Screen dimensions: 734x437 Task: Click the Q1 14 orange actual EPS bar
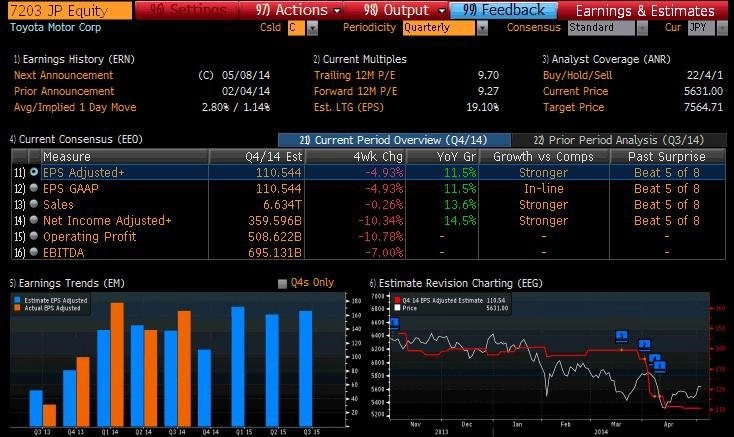click(x=117, y=364)
